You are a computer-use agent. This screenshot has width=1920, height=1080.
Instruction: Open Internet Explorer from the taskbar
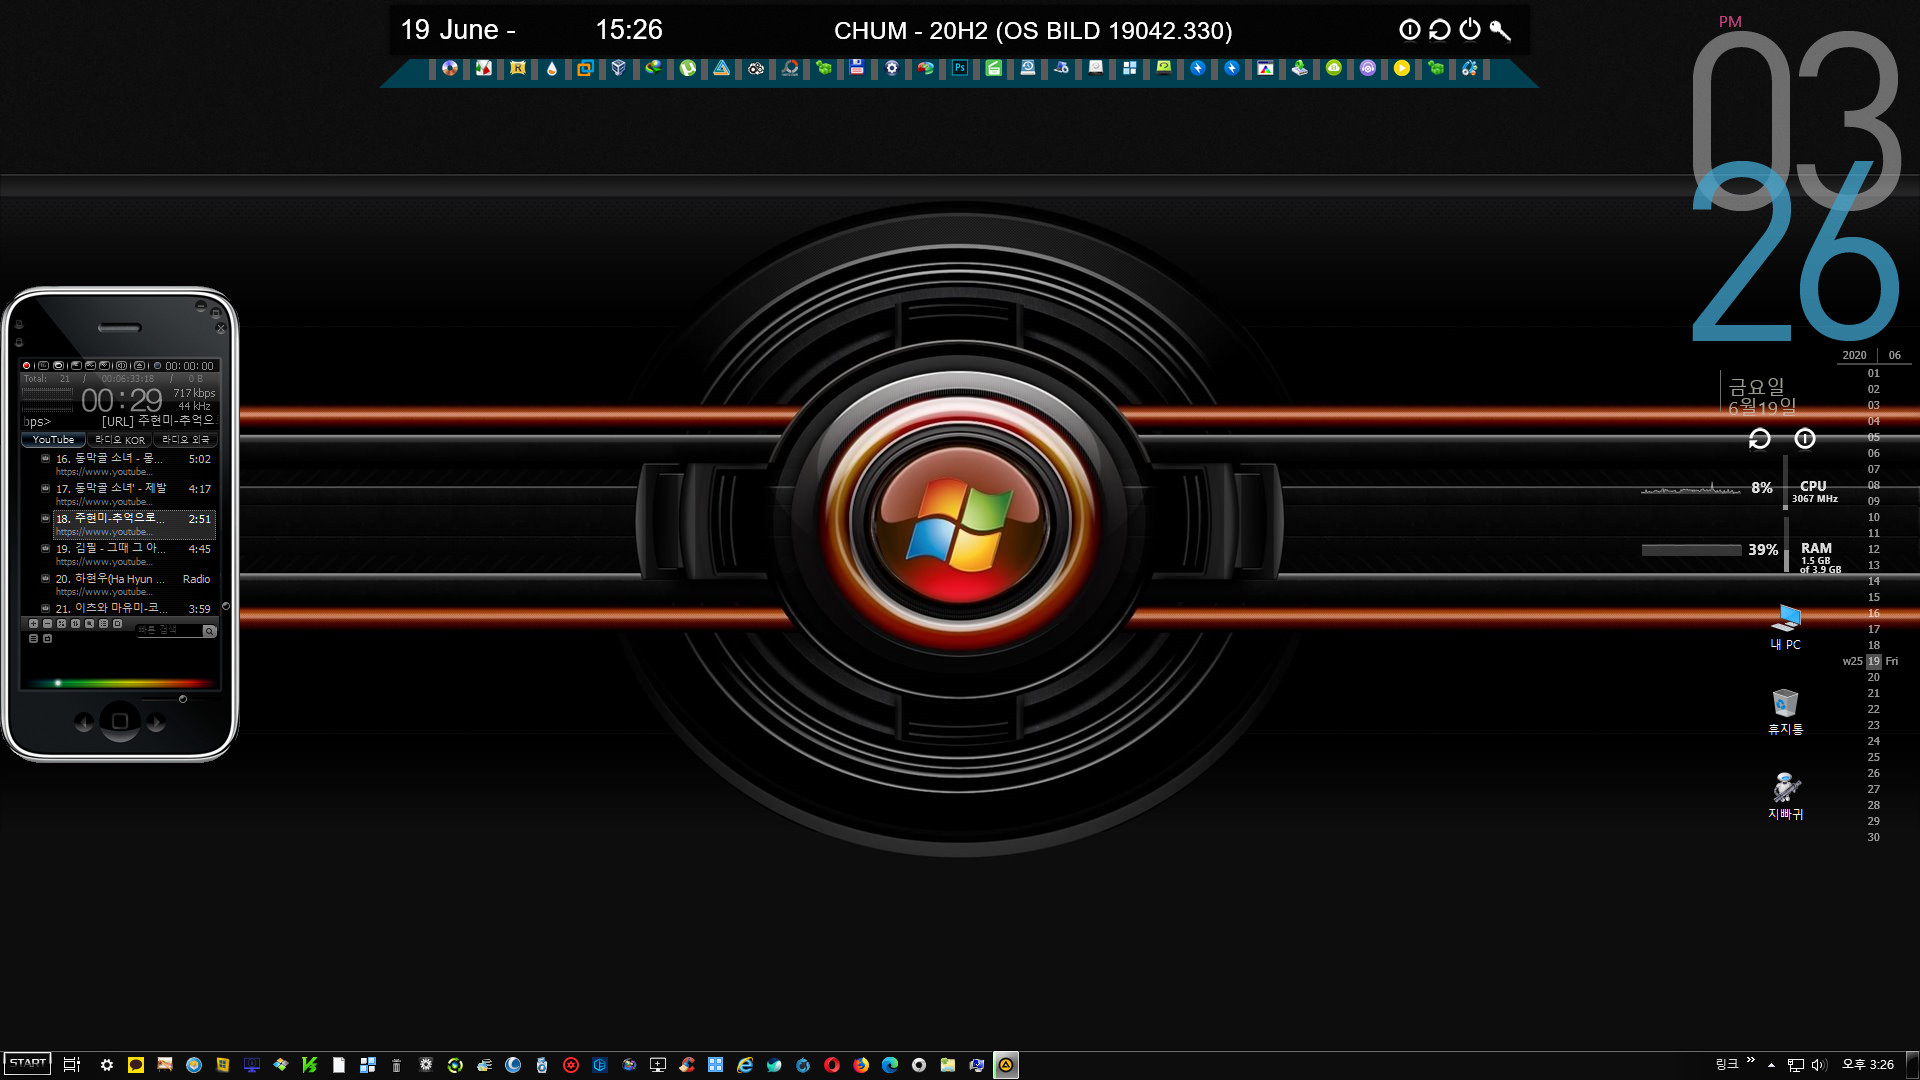coord(745,1065)
